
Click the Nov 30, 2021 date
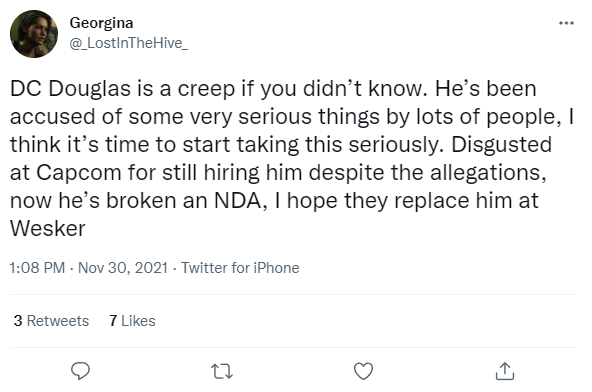(123, 268)
